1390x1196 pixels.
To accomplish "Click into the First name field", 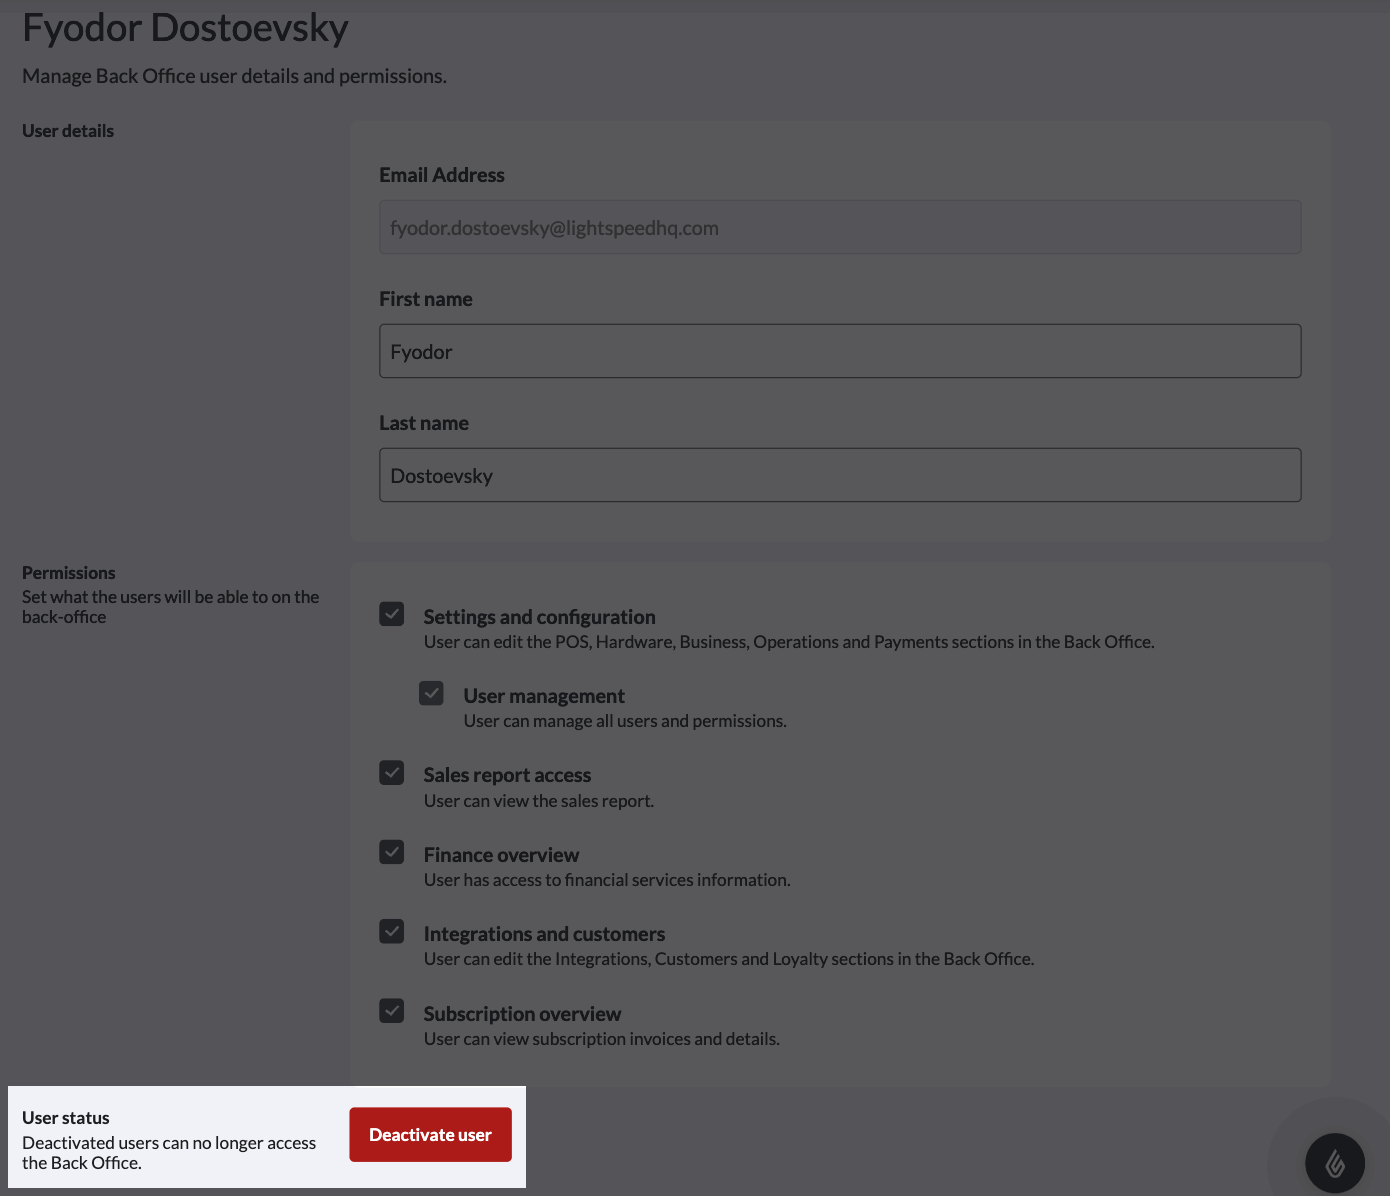I will 840,351.
